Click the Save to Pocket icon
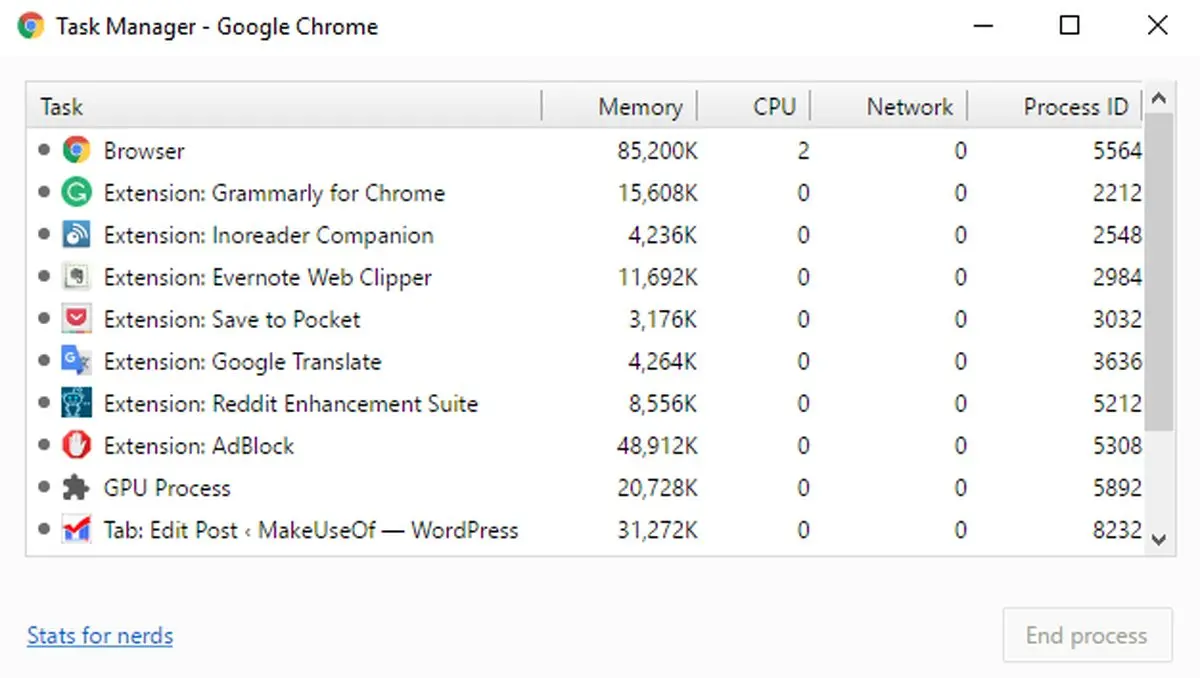 click(76, 319)
